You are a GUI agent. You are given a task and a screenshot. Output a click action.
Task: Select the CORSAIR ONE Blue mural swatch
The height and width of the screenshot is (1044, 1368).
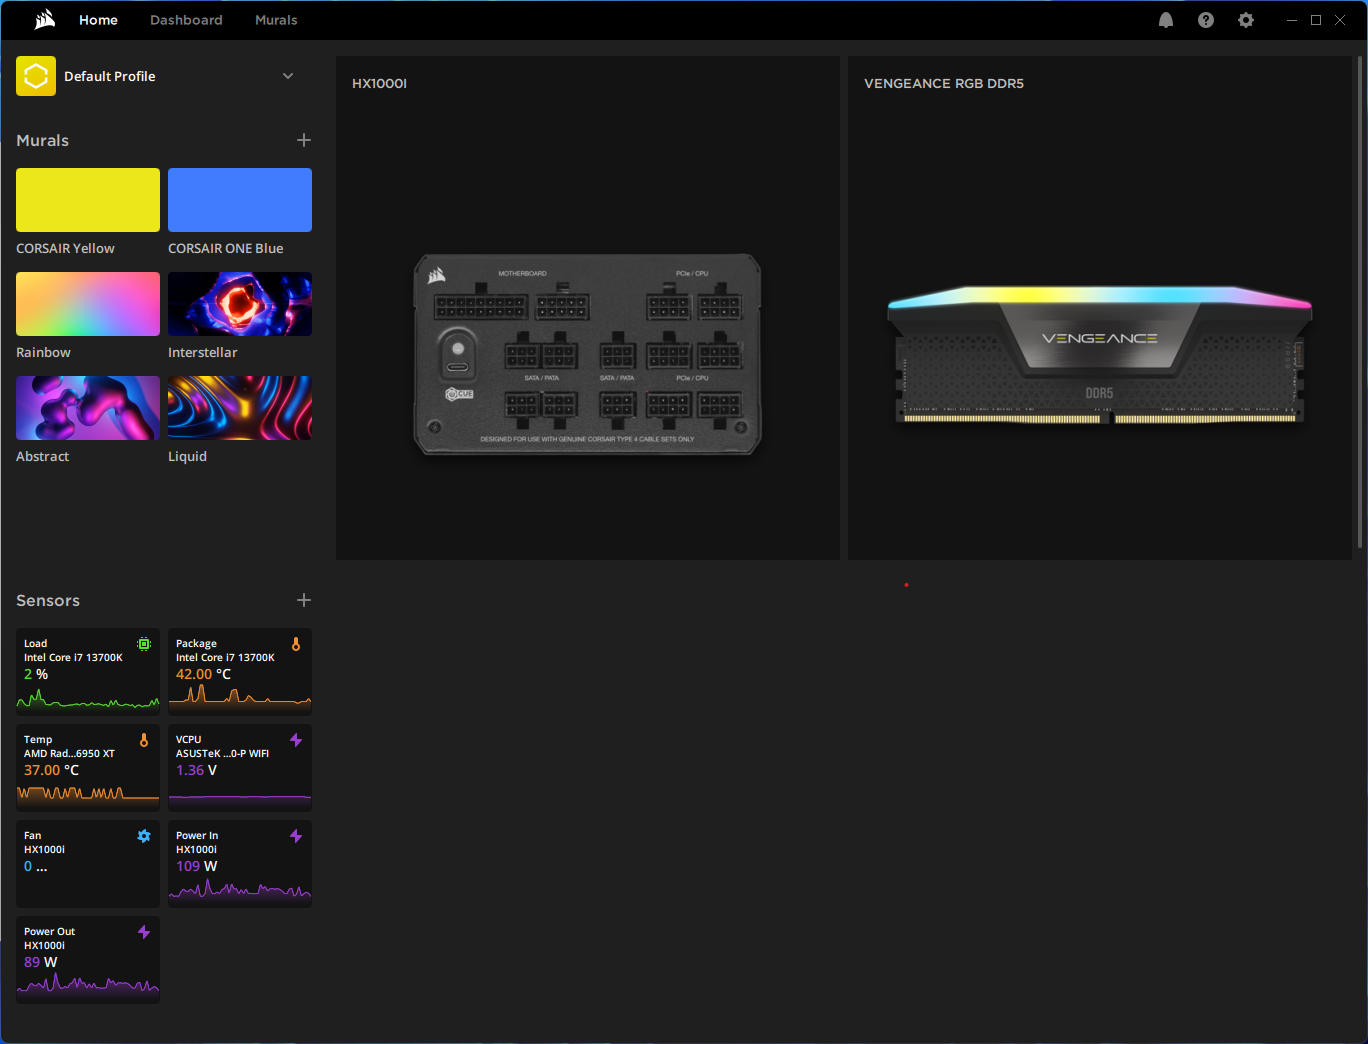(x=240, y=200)
